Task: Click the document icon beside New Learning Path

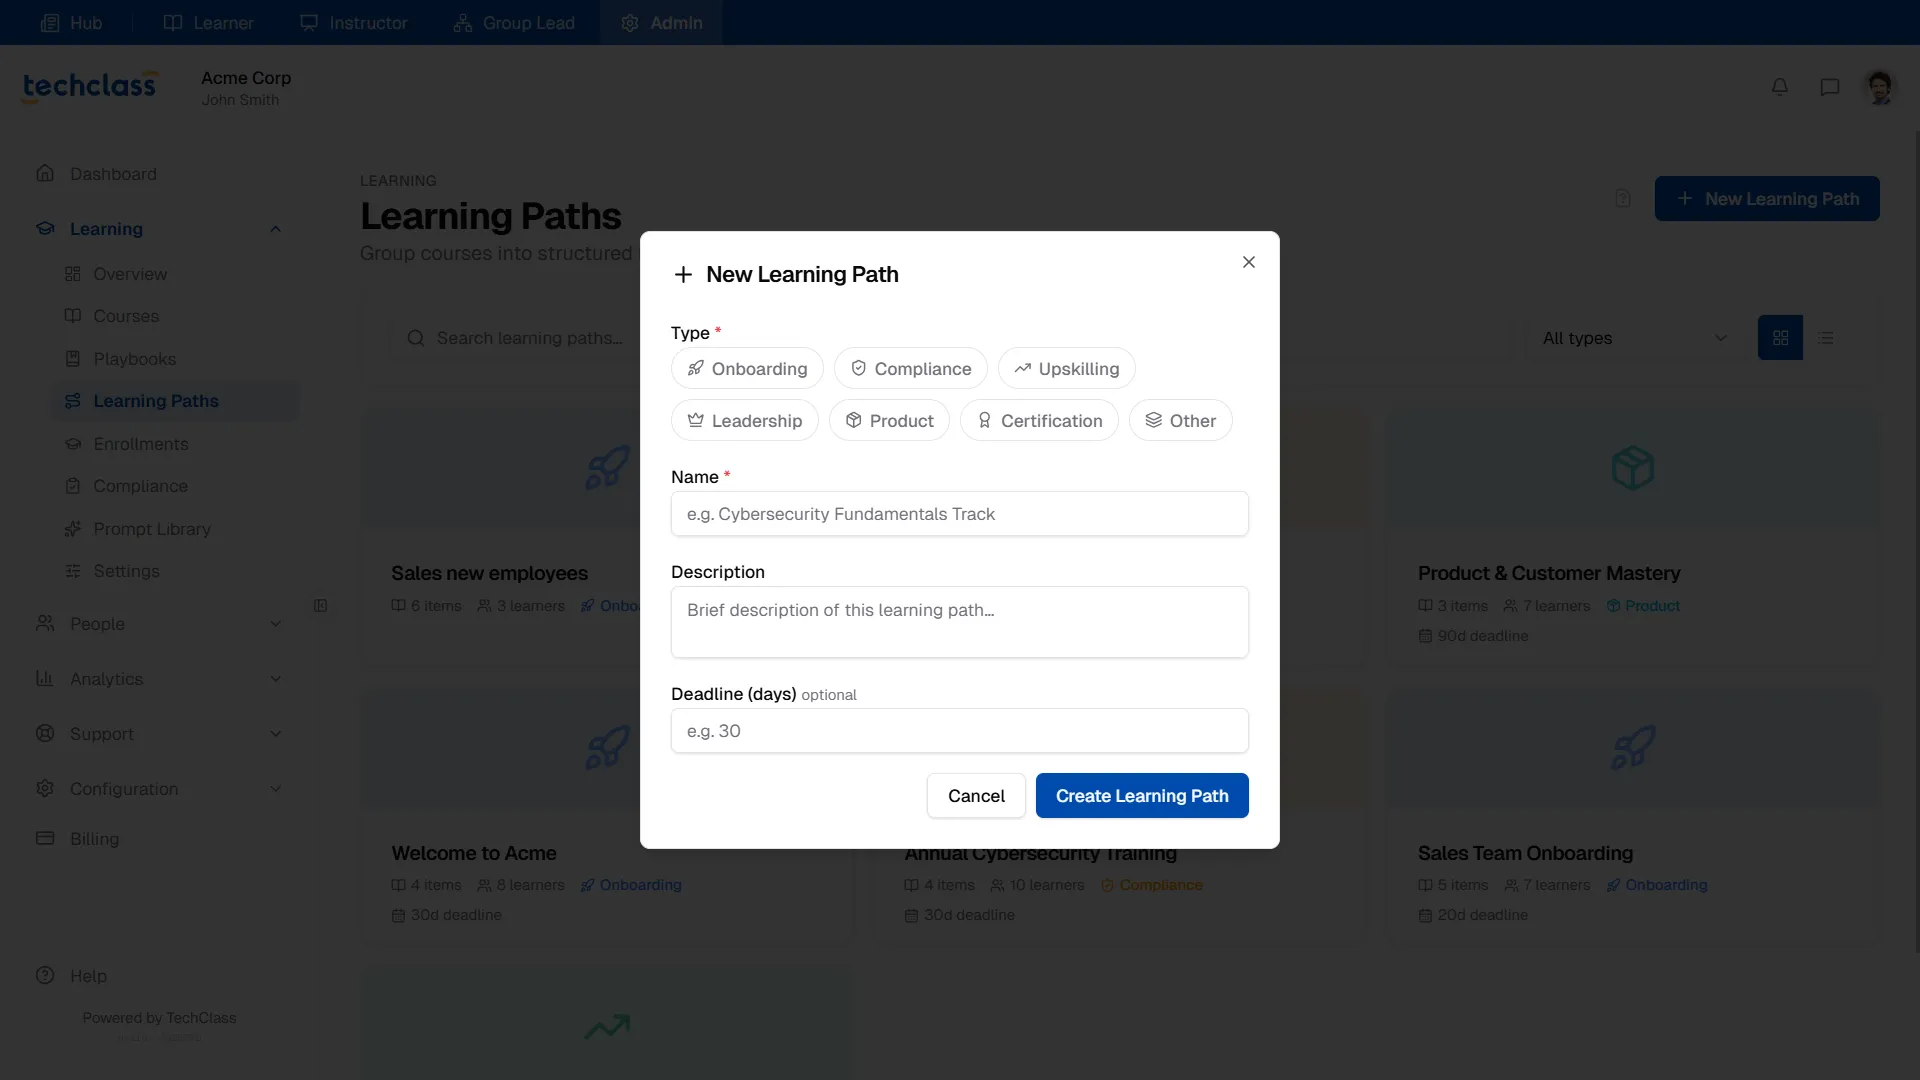Action: coord(1623,199)
